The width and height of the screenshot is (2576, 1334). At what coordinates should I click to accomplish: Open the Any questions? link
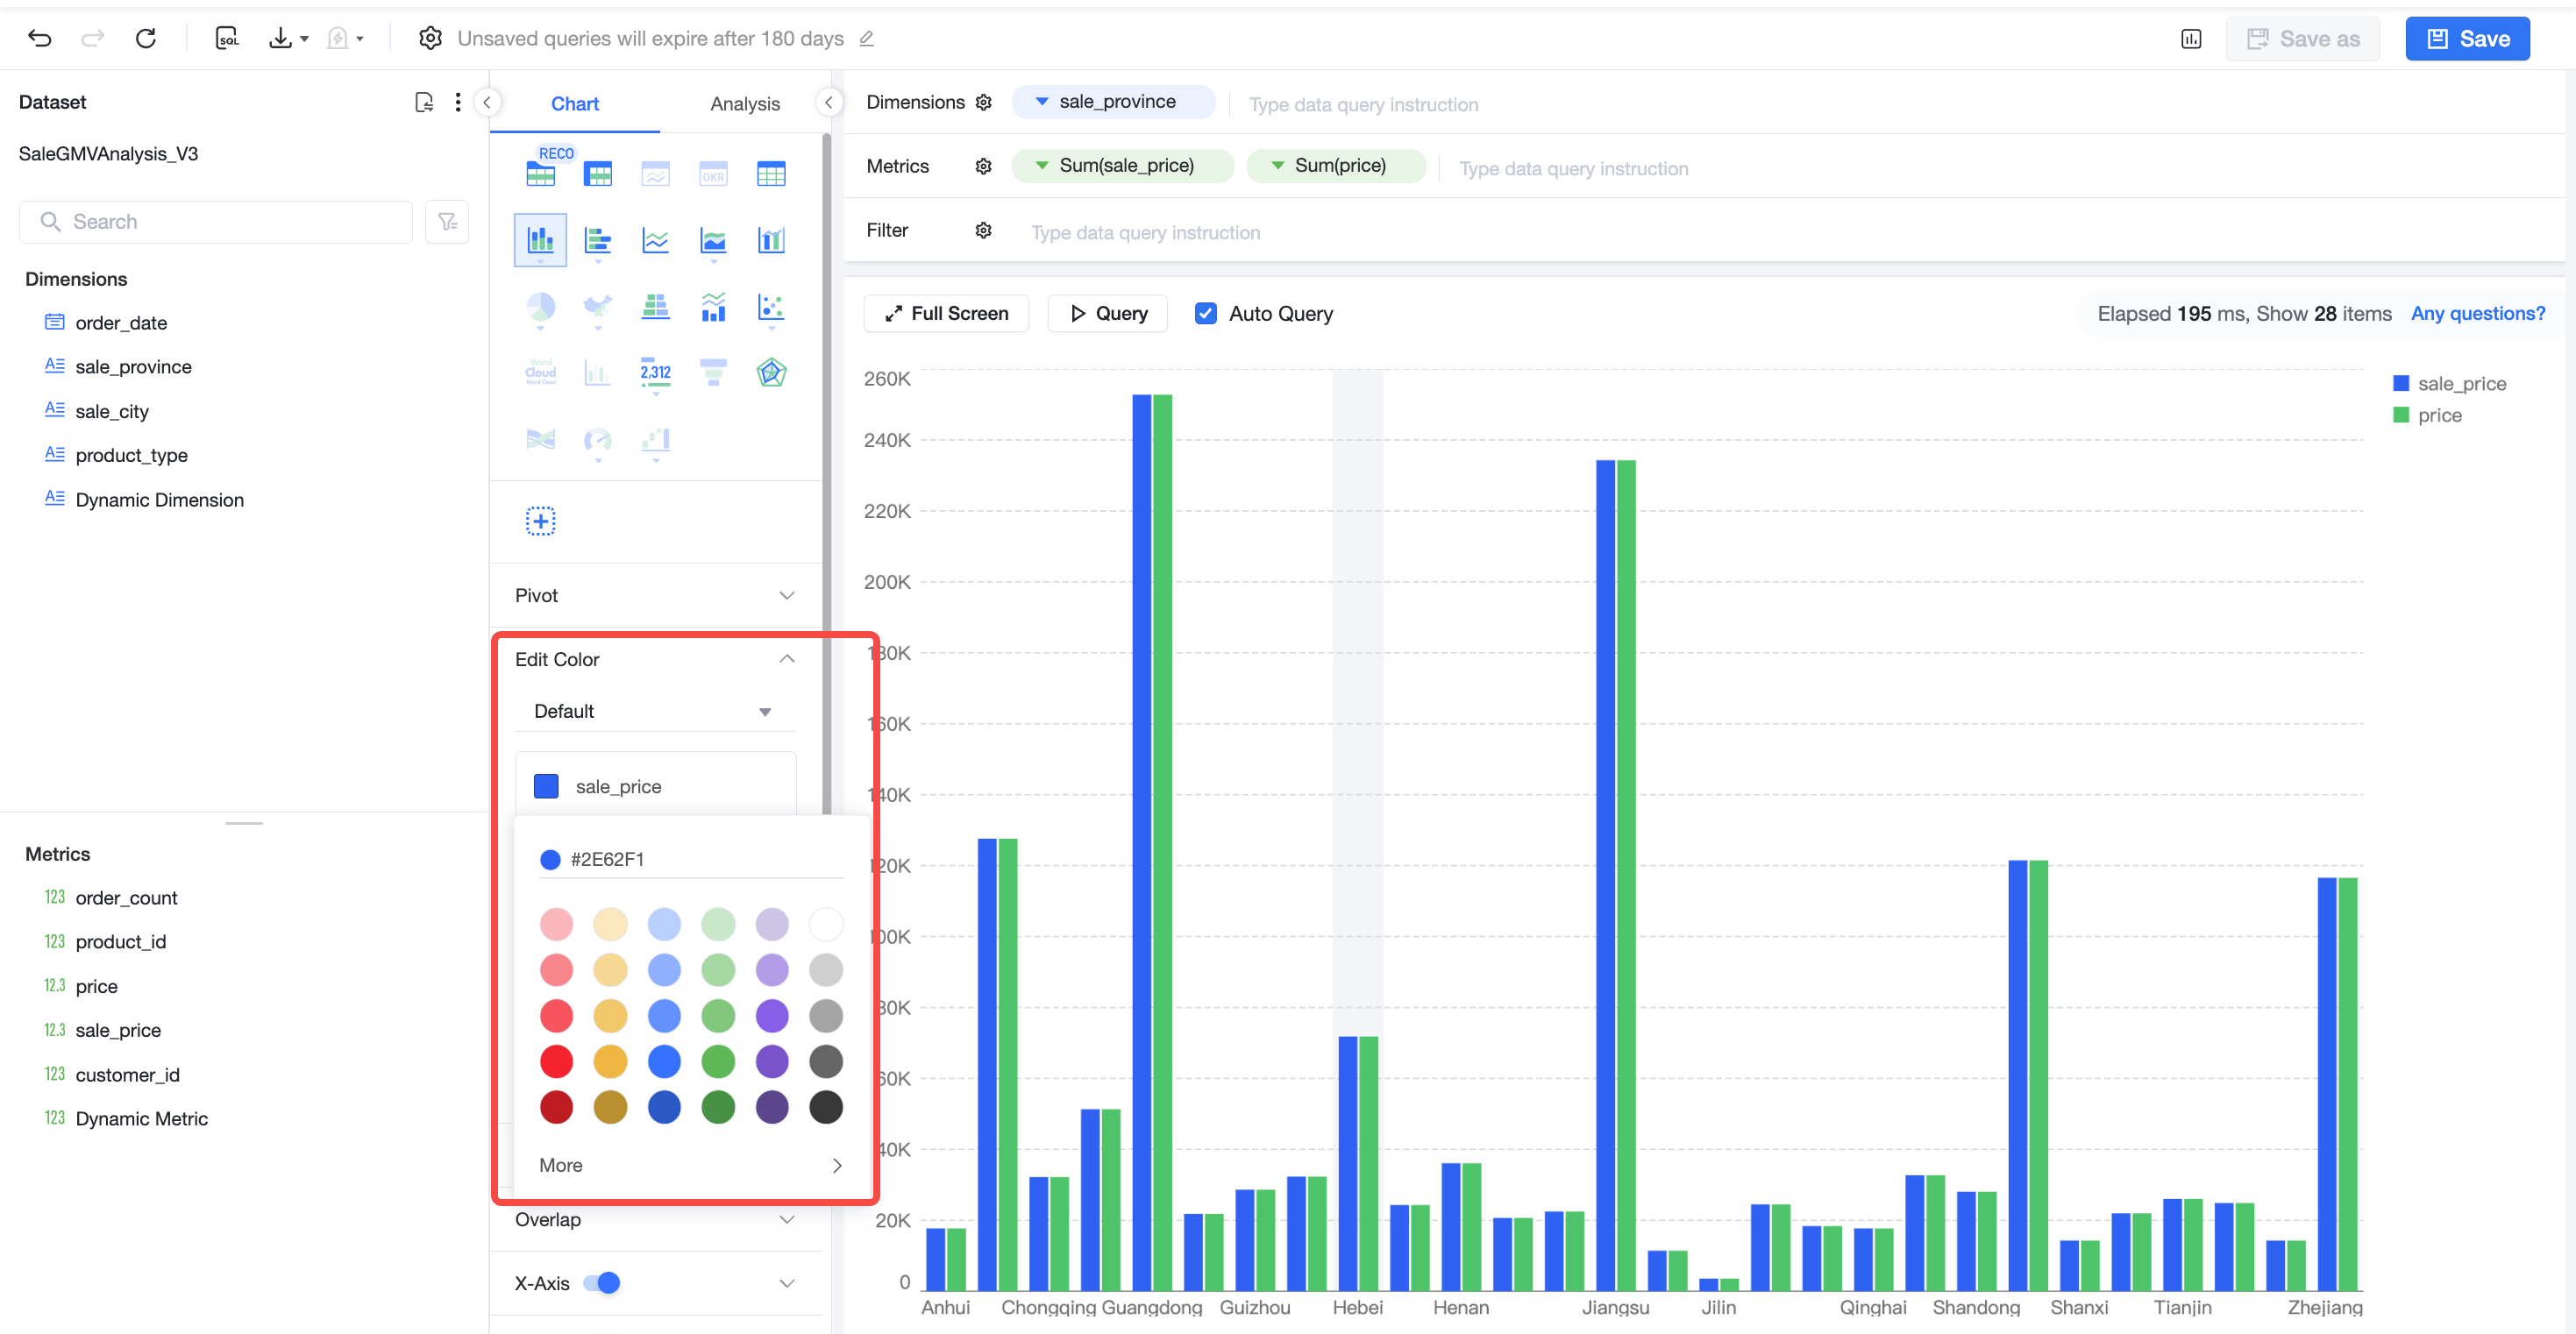point(2477,313)
